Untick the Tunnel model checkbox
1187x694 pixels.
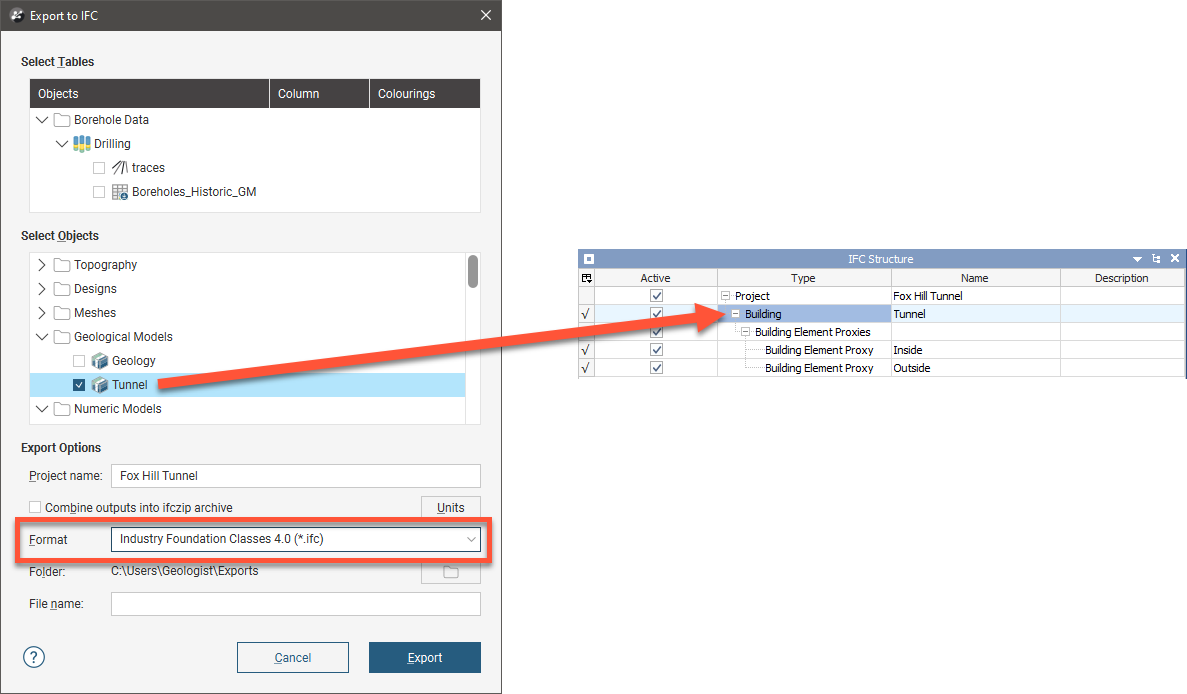[x=79, y=385]
